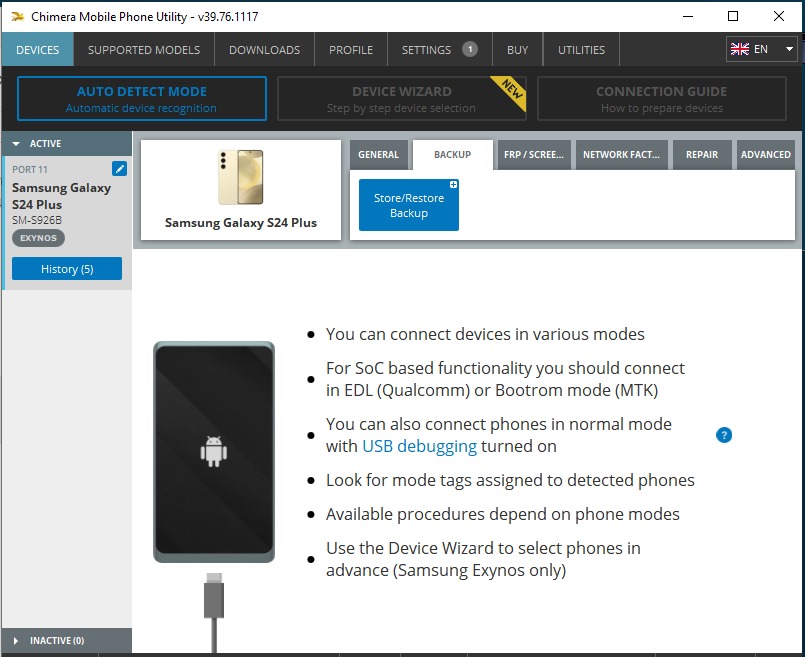This screenshot has width=805, height=657.
Task: Switch to the DEVICES tab
Action: pos(37,50)
